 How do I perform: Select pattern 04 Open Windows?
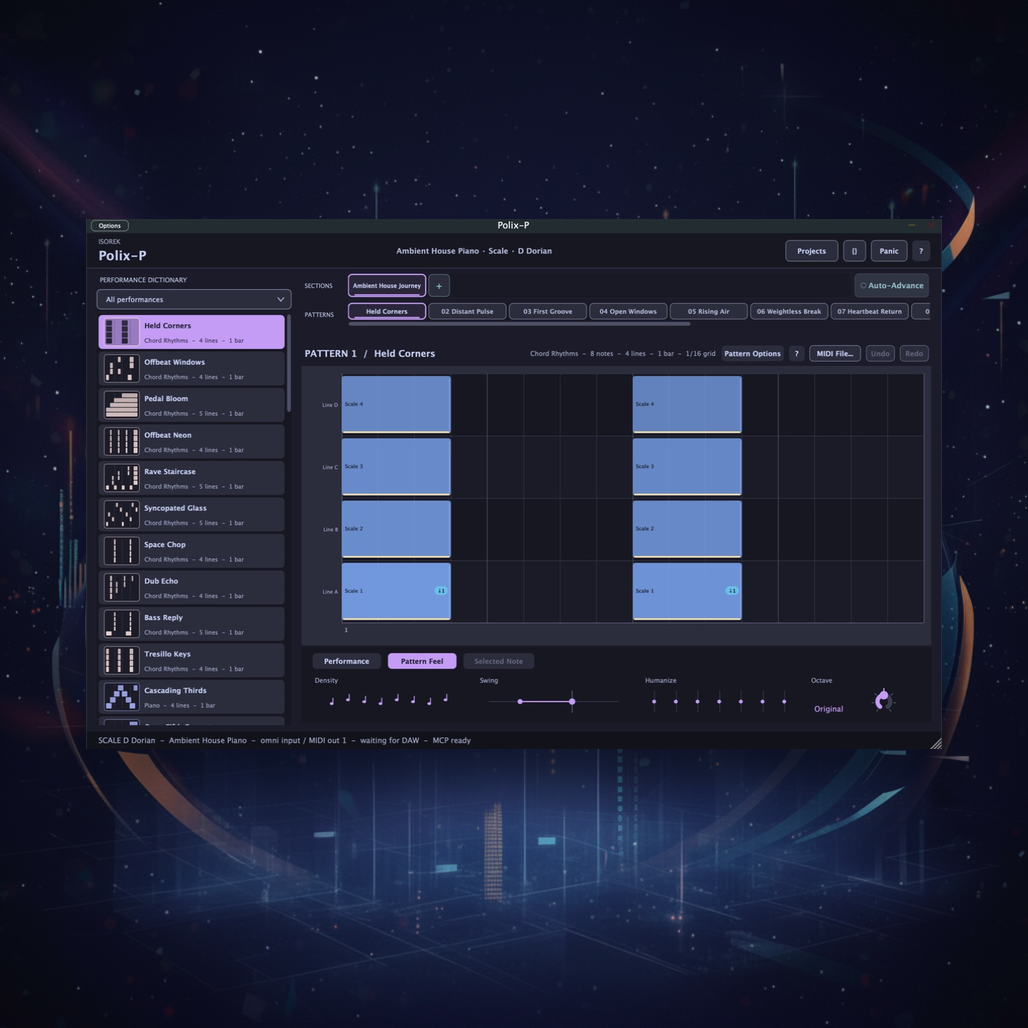[x=628, y=311]
